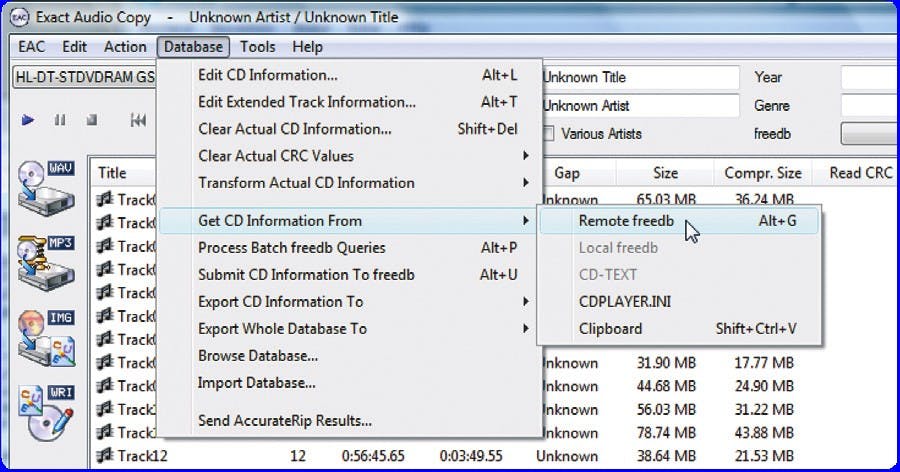
Task: Click the 38.64 MB size cell
Action: [x=666, y=456]
